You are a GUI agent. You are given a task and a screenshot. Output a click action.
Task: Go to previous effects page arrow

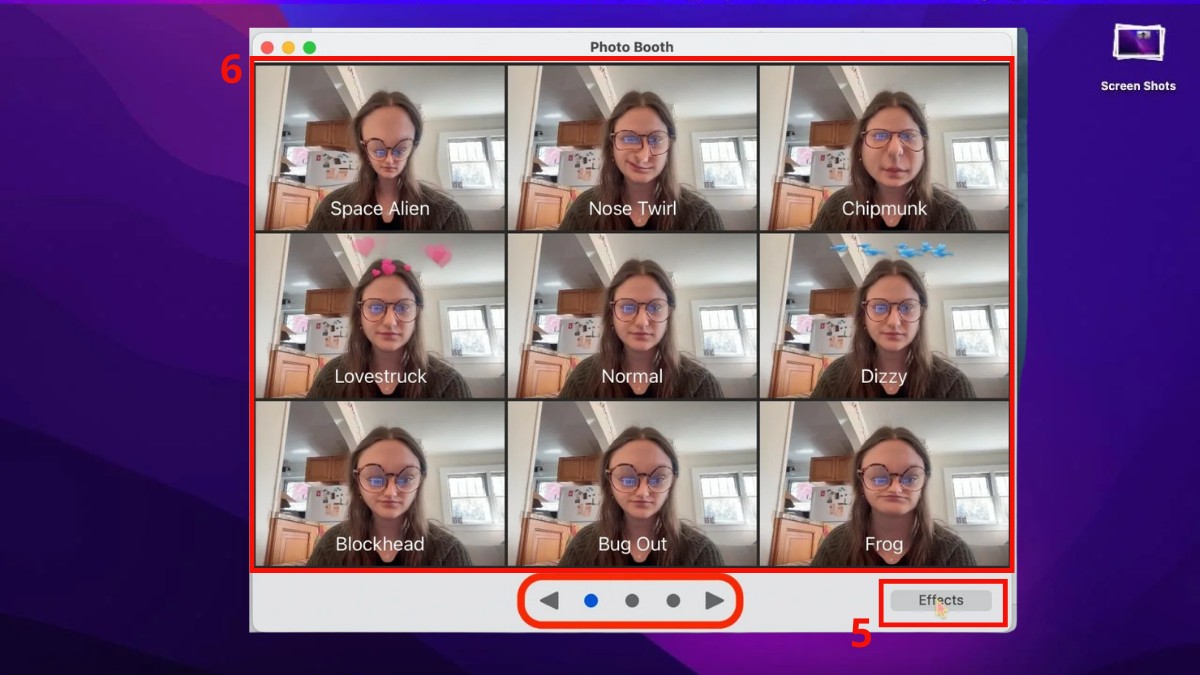549,601
